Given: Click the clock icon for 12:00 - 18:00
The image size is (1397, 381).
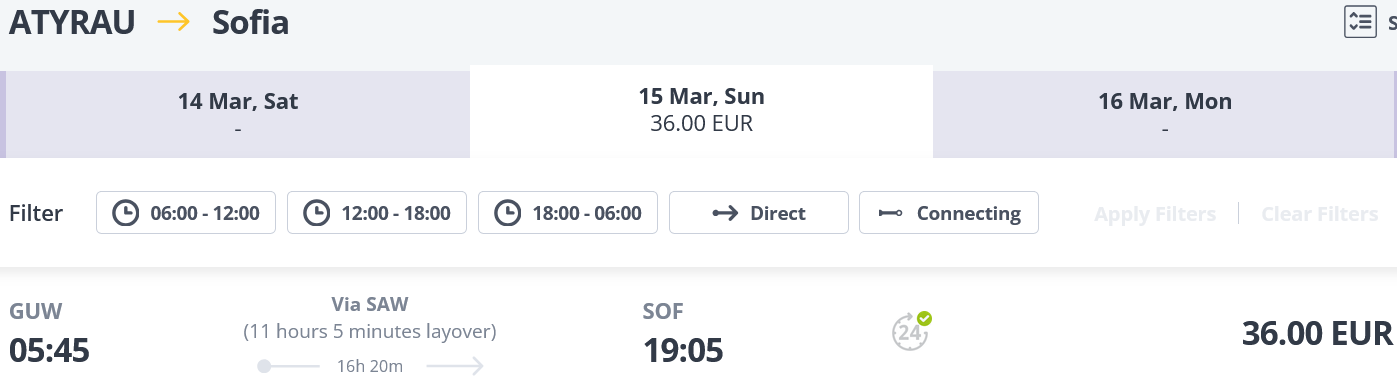Looking at the screenshot, I should (x=316, y=213).
